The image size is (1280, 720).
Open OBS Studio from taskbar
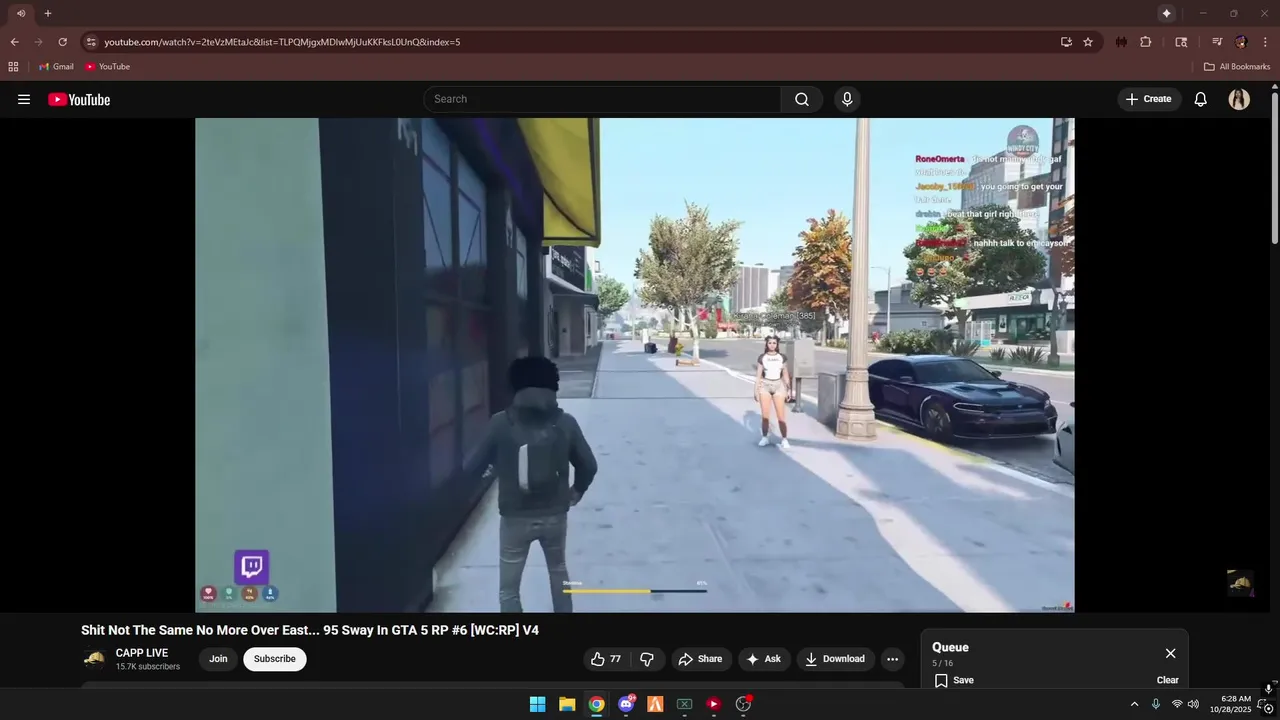click(x=743, y=704)
